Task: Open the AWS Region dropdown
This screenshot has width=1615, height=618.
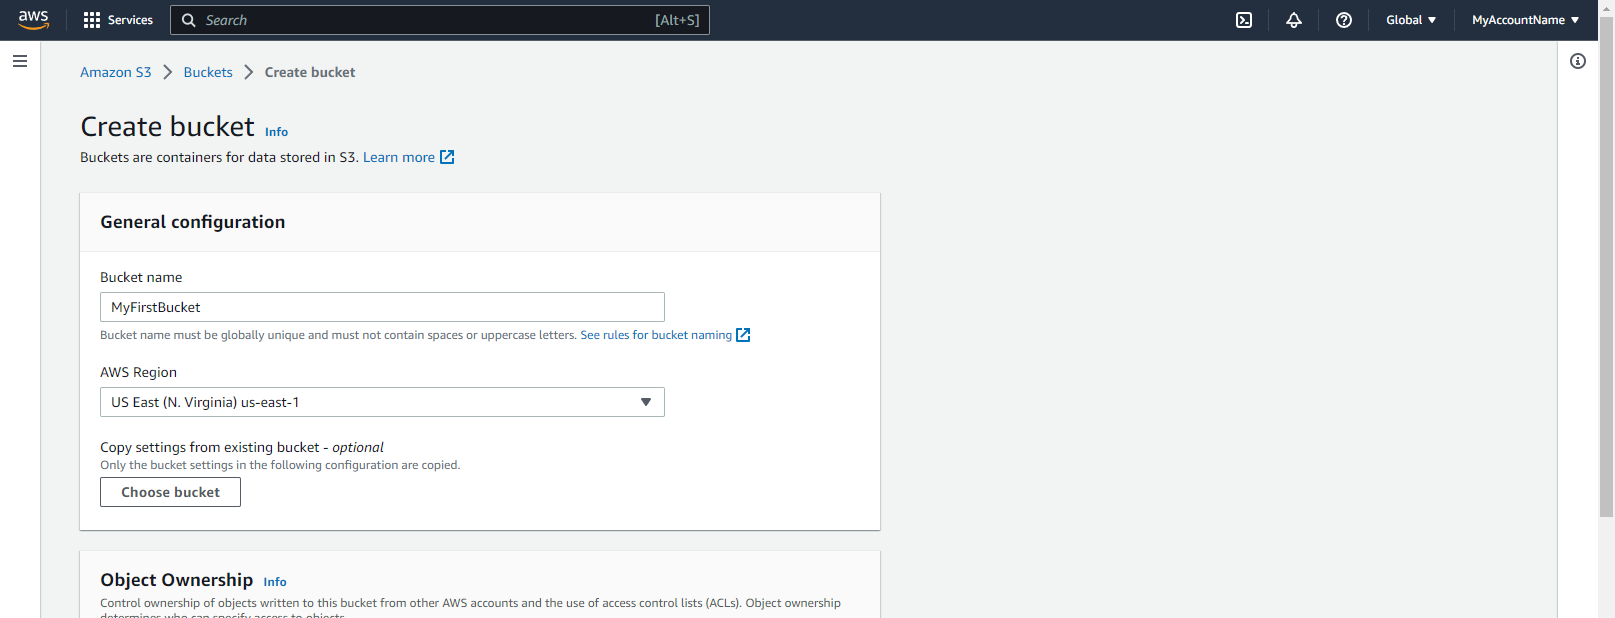Action: pos(382,402)
